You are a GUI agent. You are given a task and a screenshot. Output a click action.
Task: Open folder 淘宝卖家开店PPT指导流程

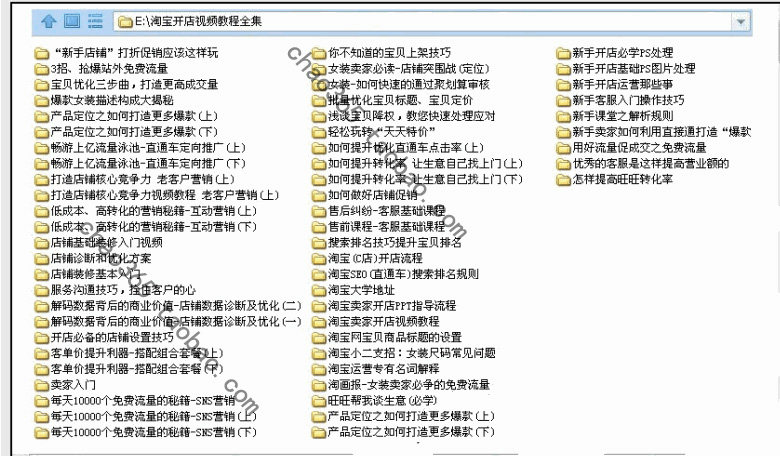384,306
